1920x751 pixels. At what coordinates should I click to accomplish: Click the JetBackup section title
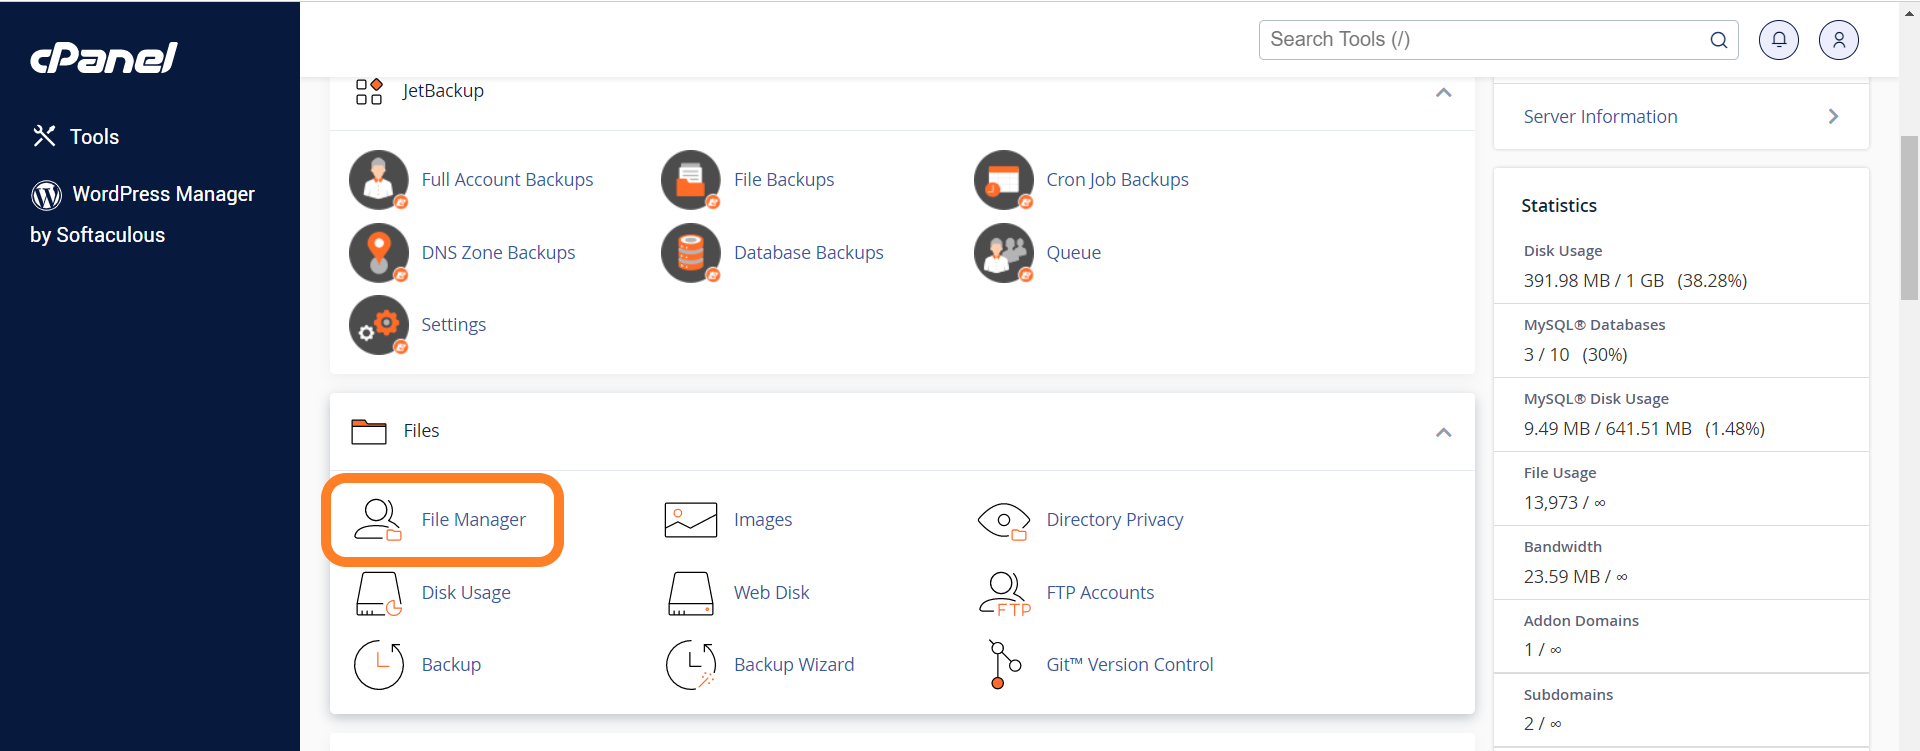443,91
